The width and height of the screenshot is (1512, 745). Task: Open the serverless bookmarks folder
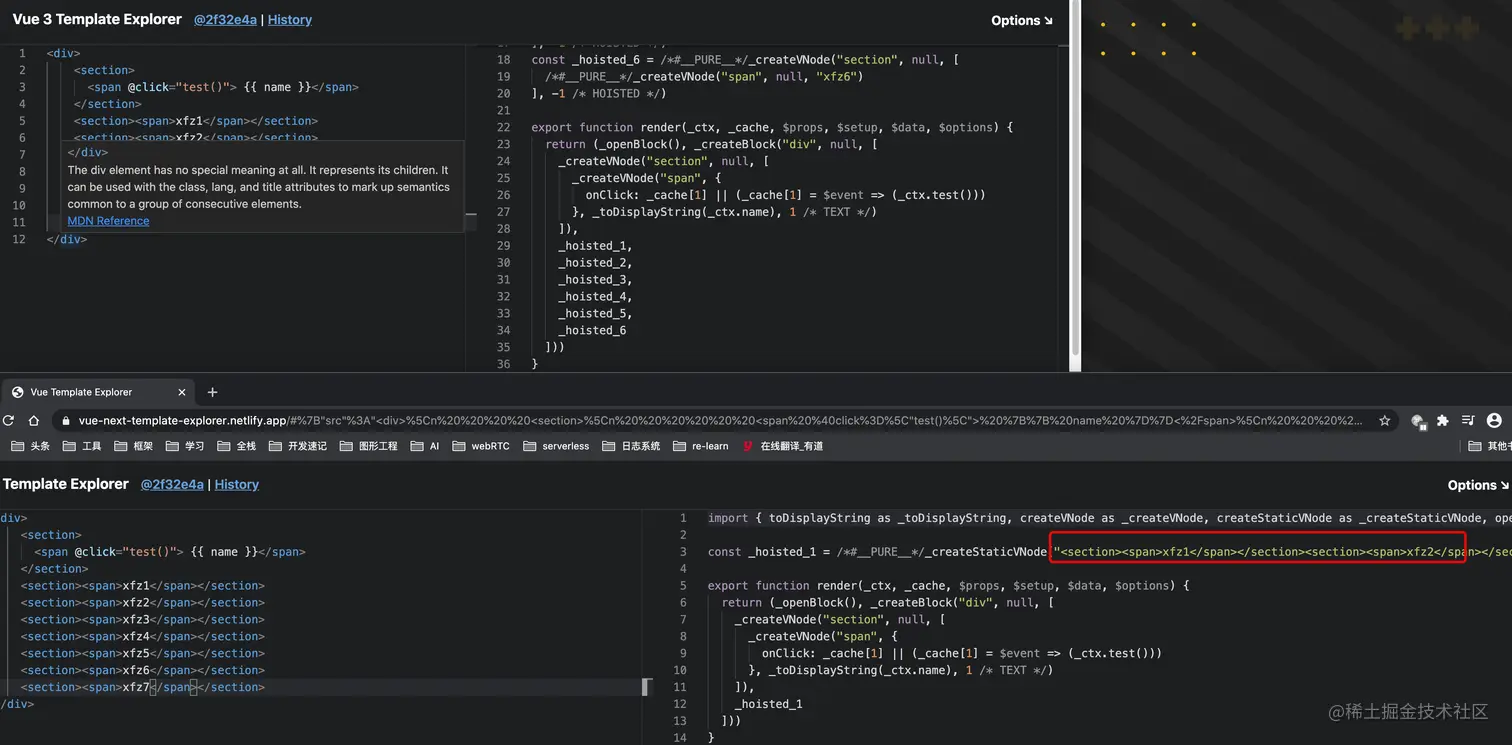click(556, 446)
